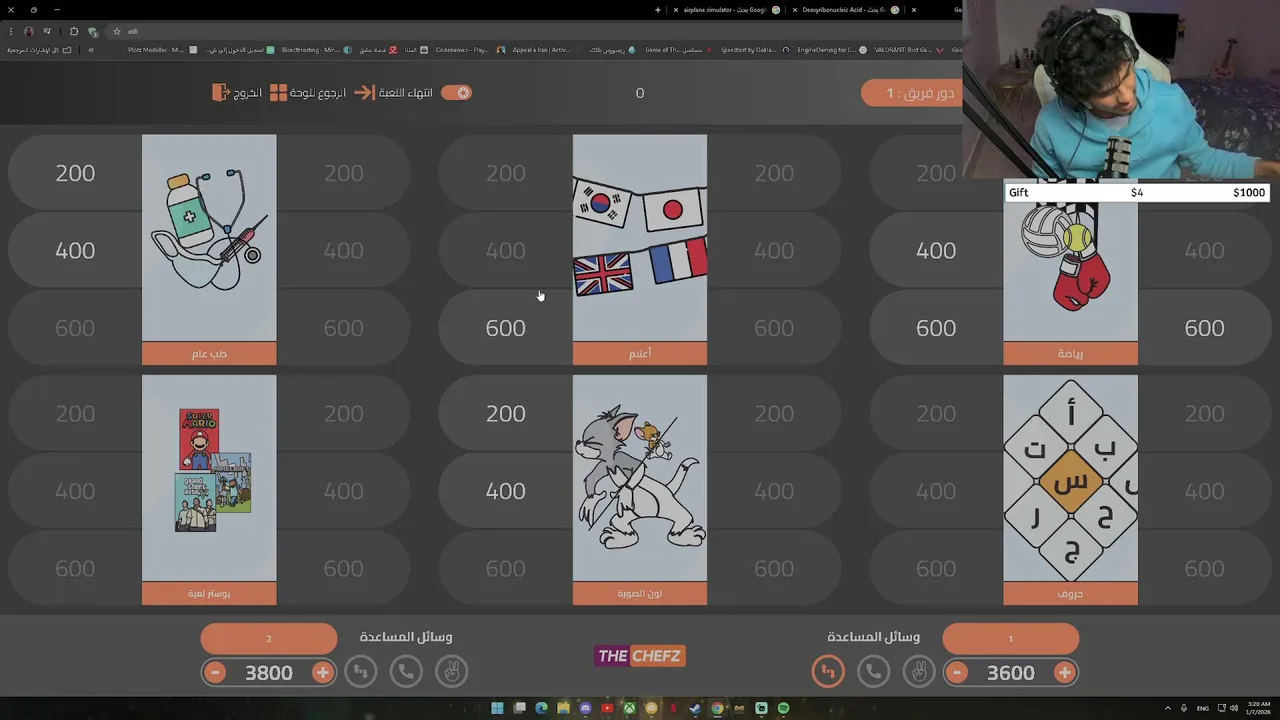1280x720 pixels.
Task: Click the دور فريق : 1 turn pill
Action: [912, 93]
